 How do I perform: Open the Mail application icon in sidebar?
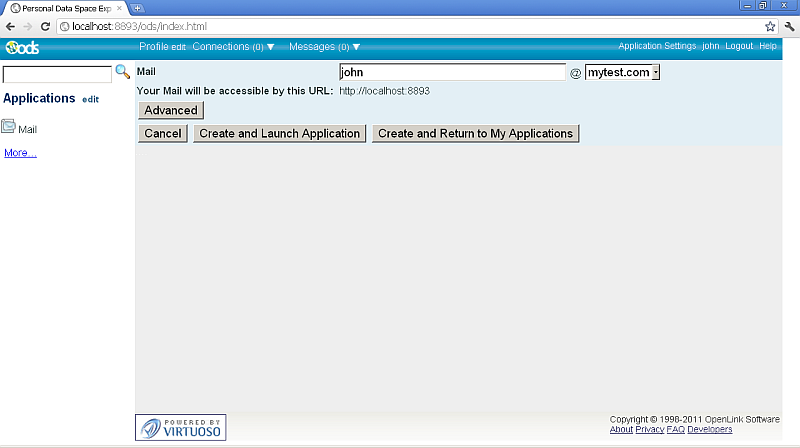(9, 128)
